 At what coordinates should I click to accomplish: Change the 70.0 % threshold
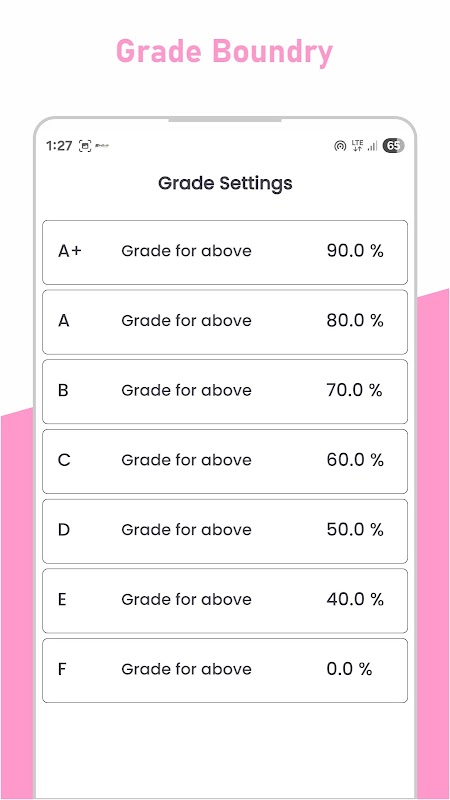355,390
